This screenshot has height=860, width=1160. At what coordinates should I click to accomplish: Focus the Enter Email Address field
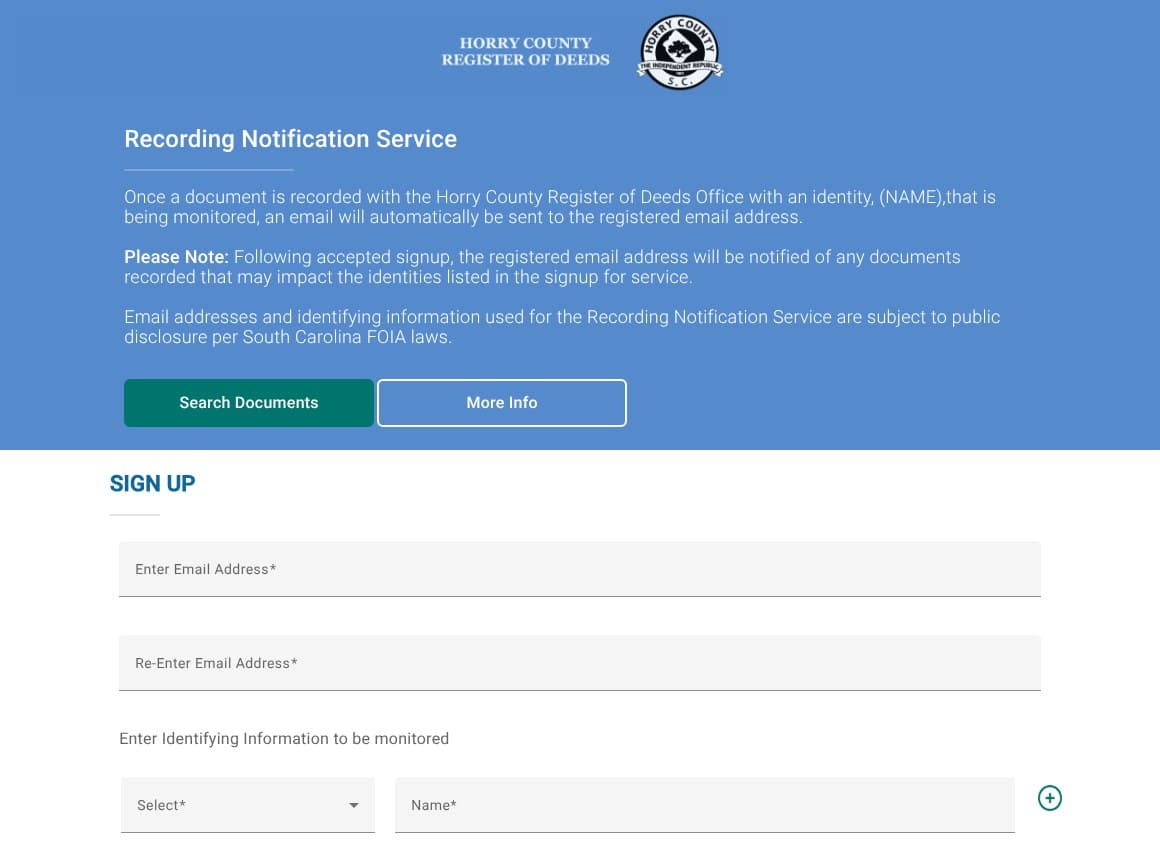point(579,568)
